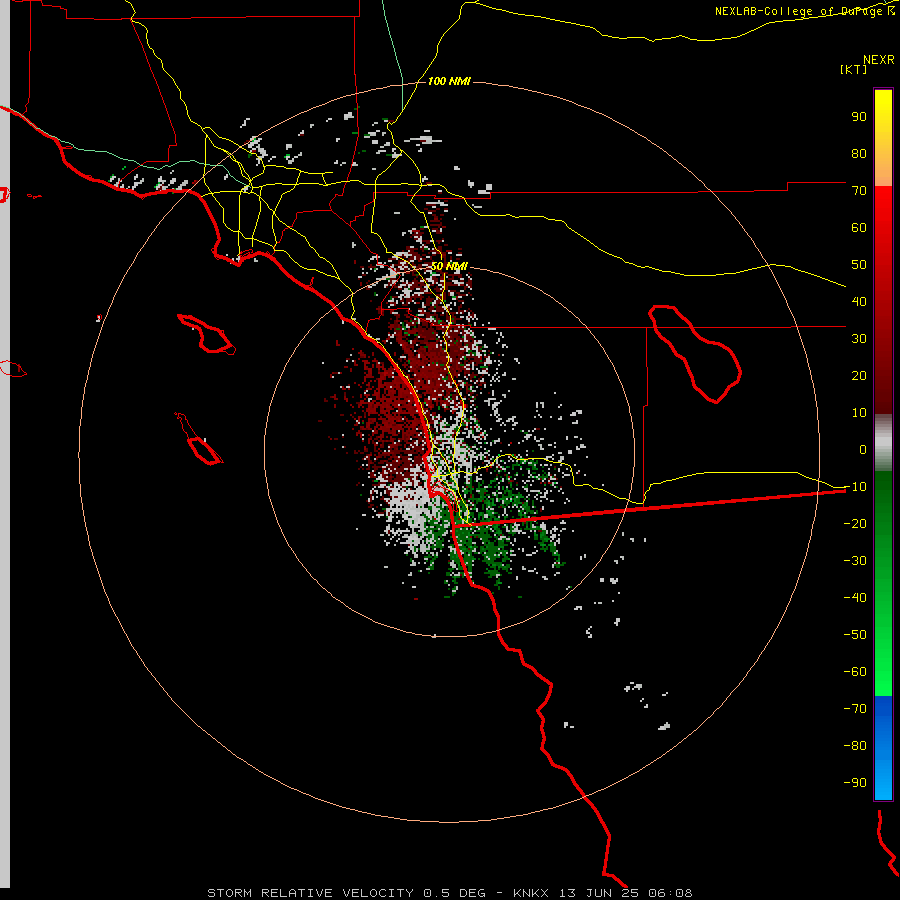Click the positive 90 knots scale label
Image resolution: width=900 pixels, height=900 pixels.
(859, 117)
